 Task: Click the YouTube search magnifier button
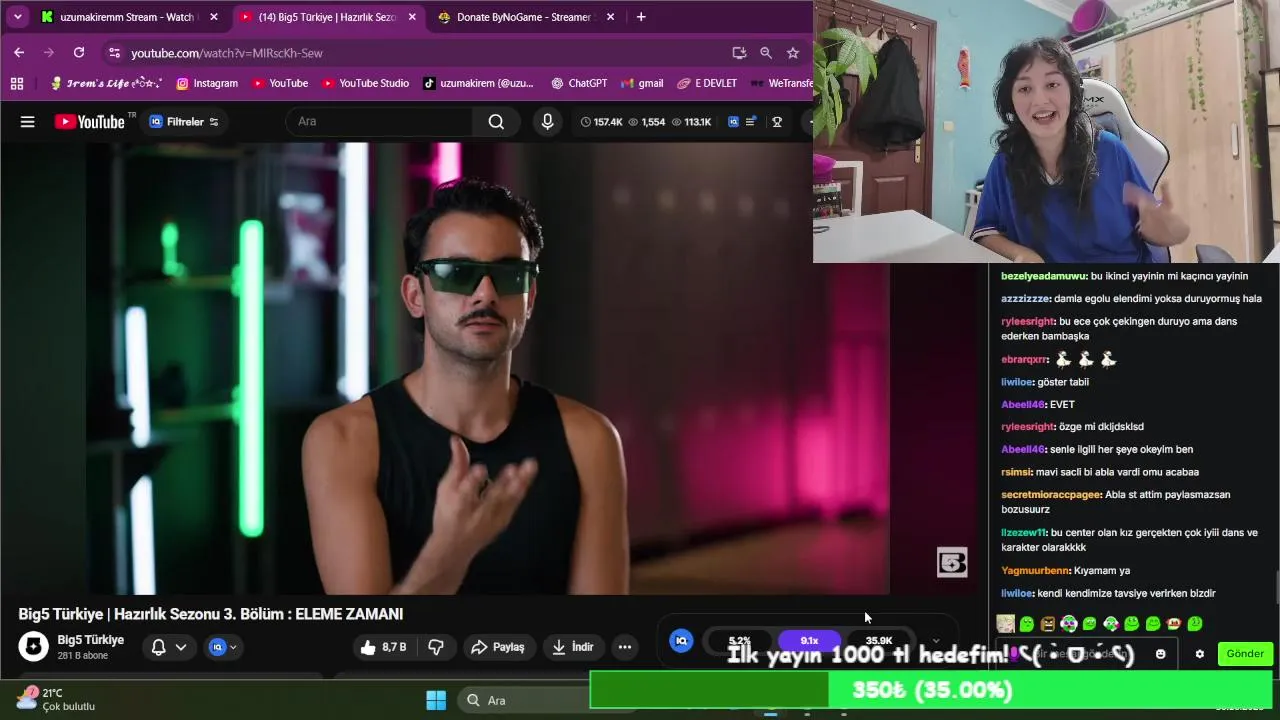point(496,122)
